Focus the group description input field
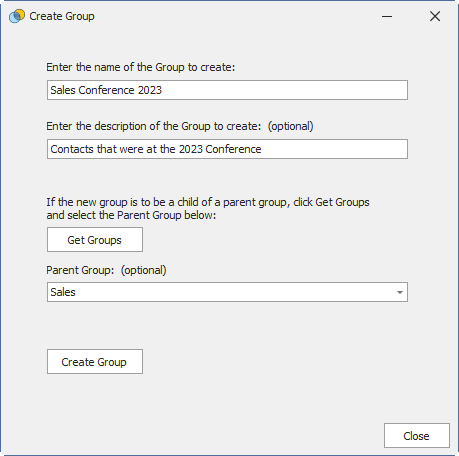 227,149
